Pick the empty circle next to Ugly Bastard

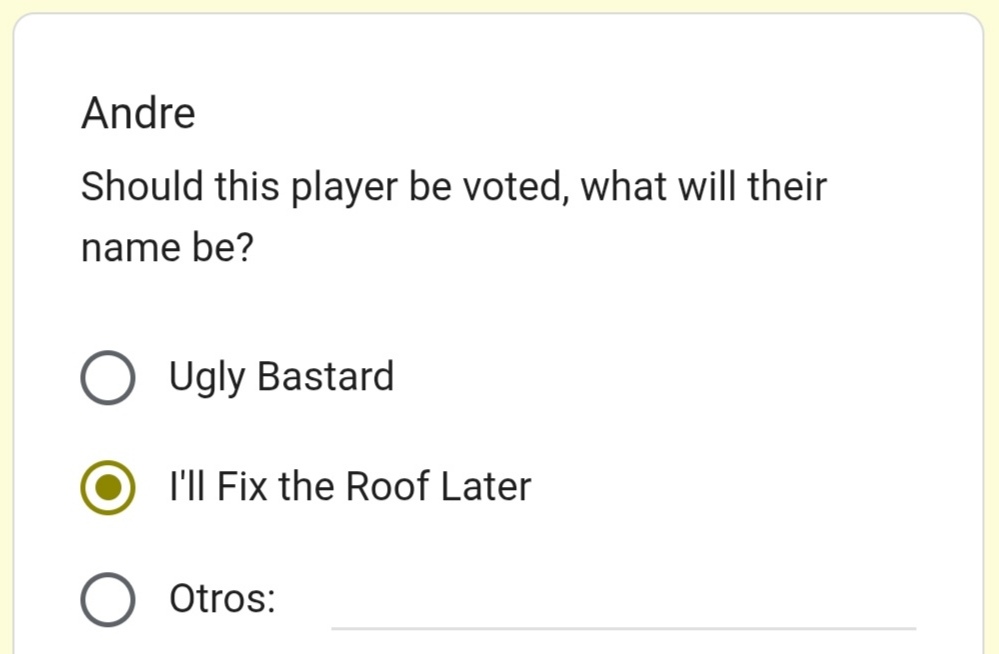(108, 377)
